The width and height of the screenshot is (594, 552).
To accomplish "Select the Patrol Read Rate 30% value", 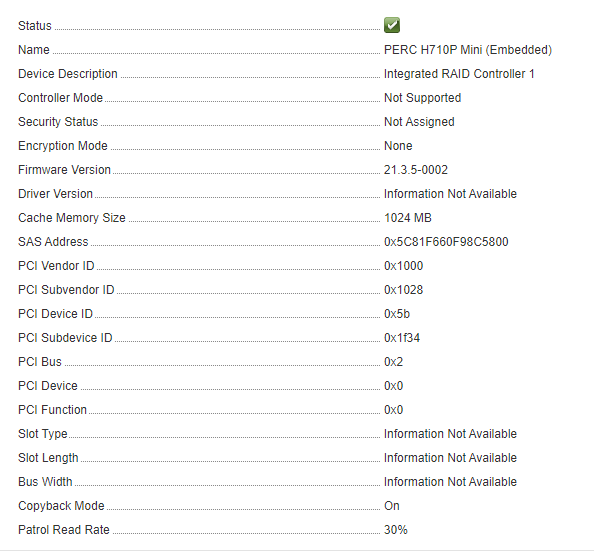I will (395, 530).
